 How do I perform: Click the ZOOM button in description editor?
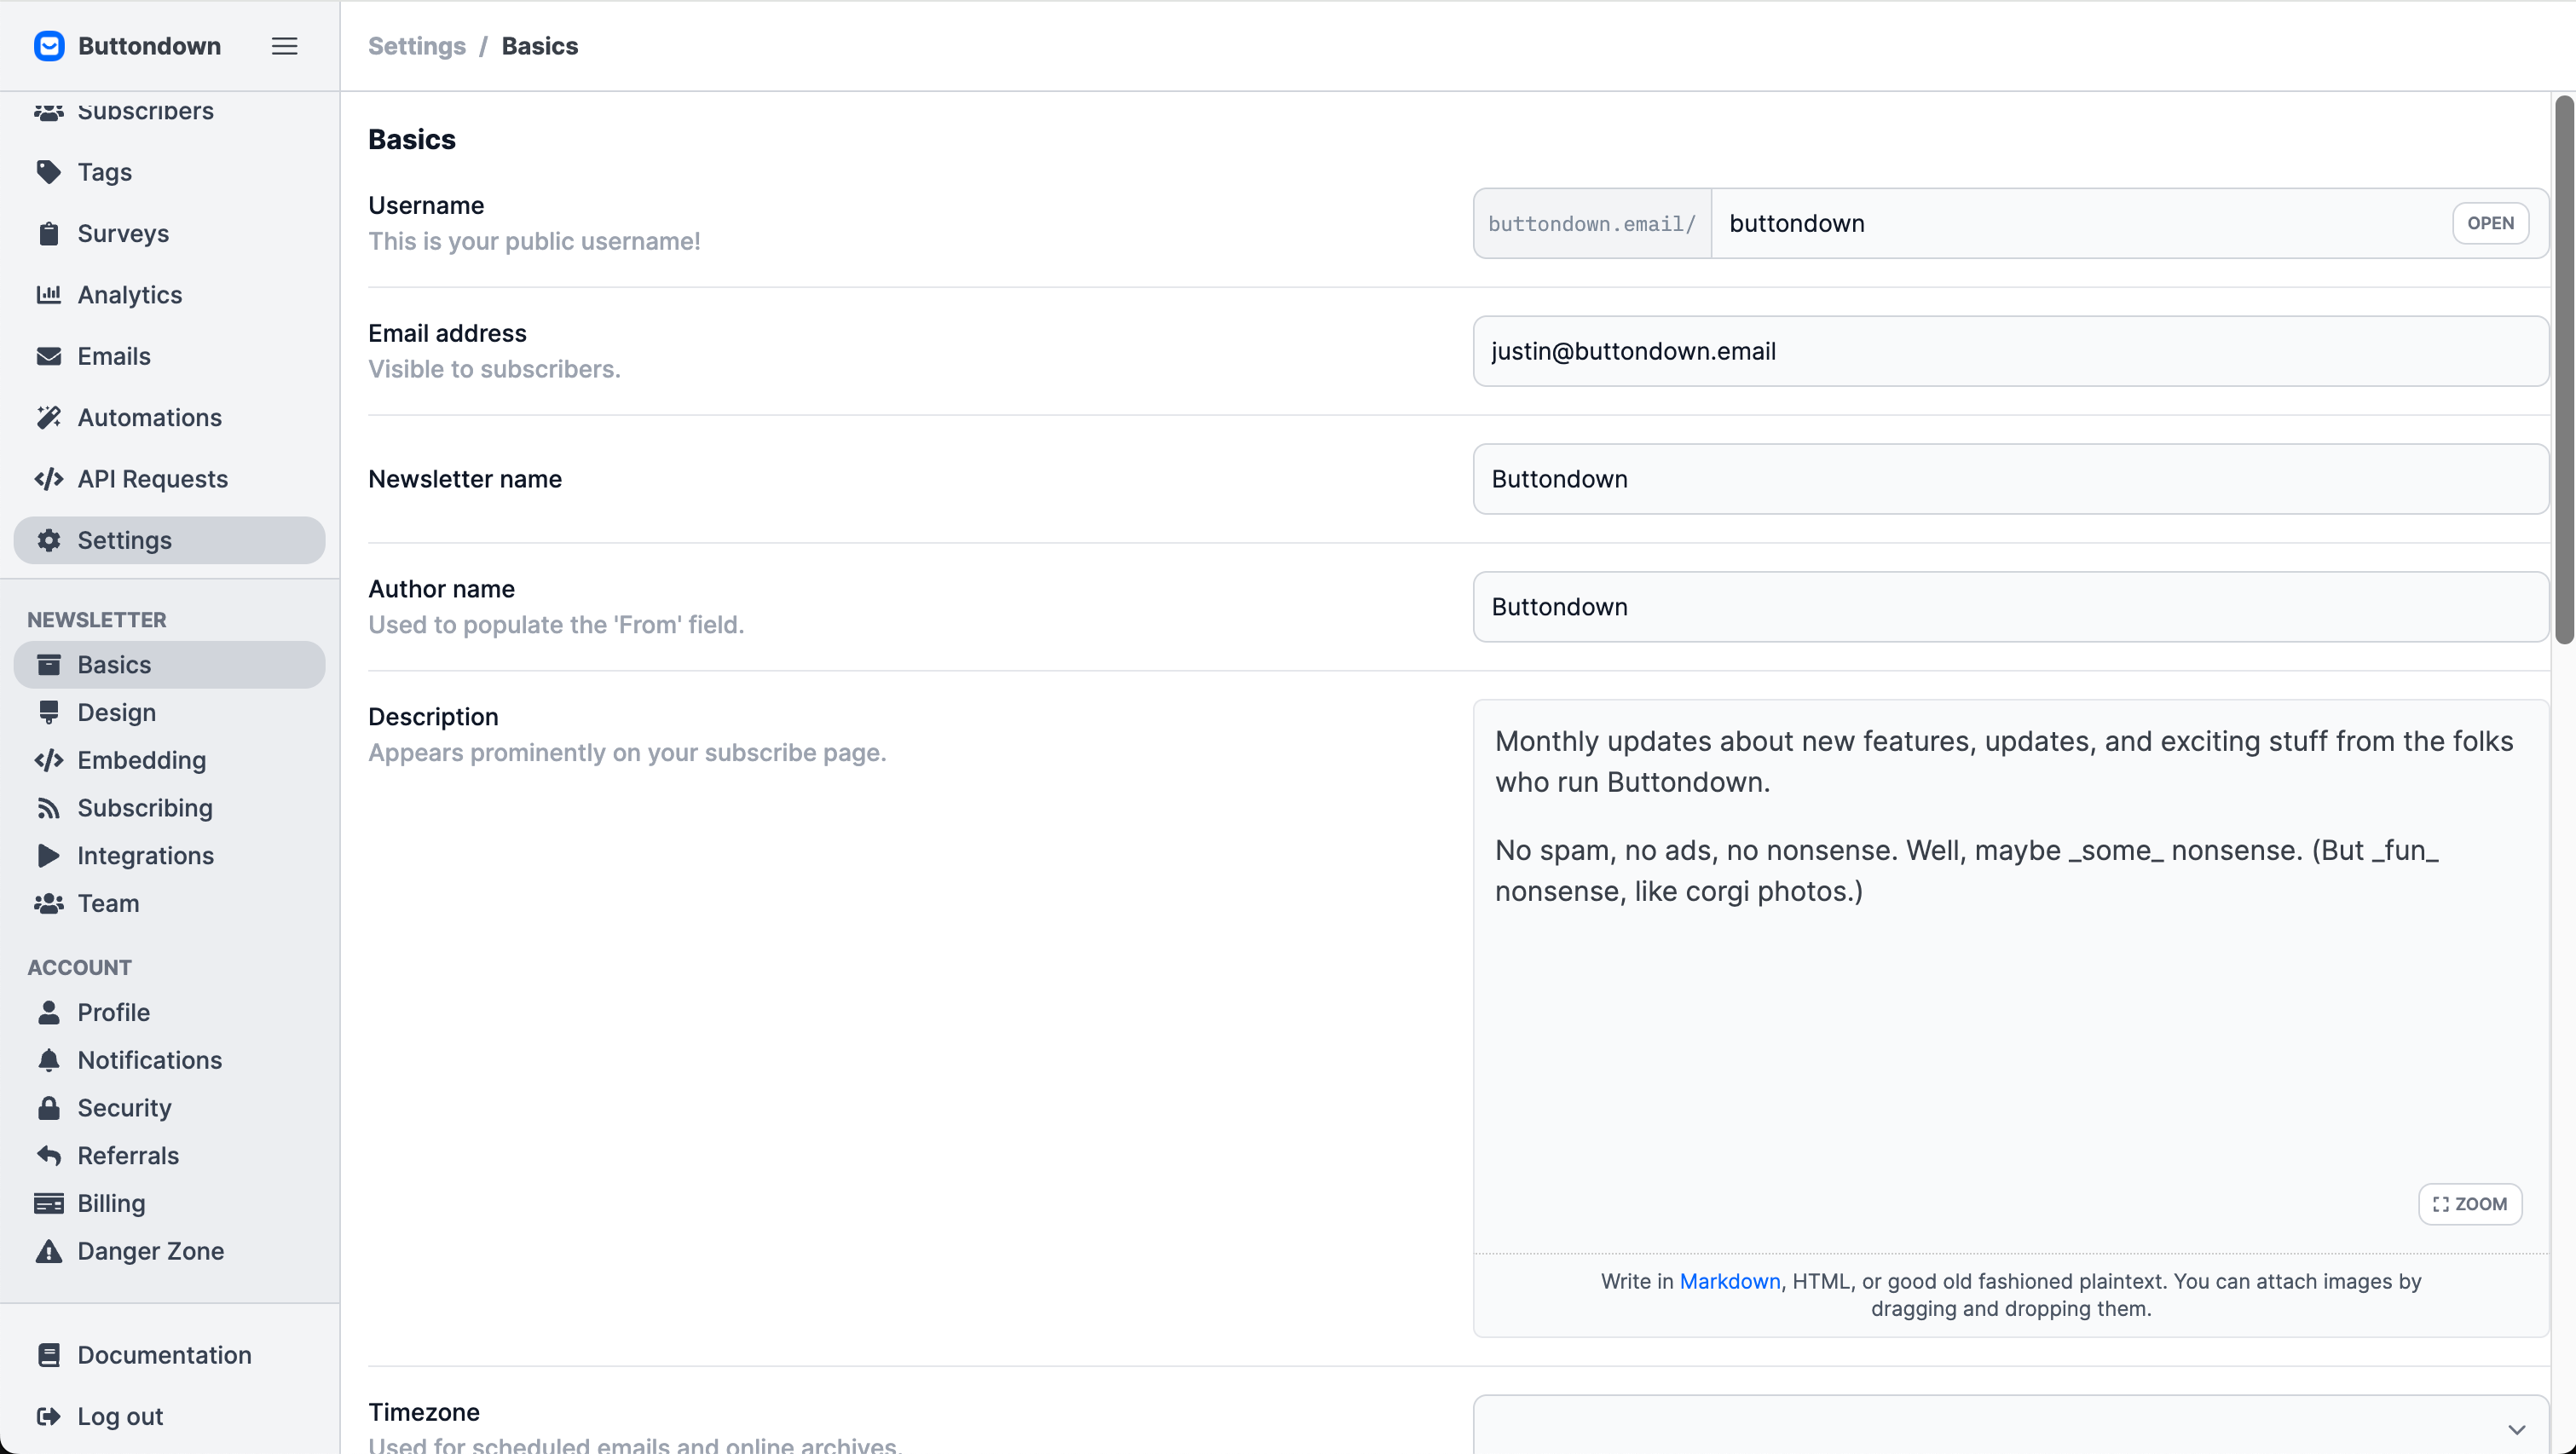(2469, 1204)
